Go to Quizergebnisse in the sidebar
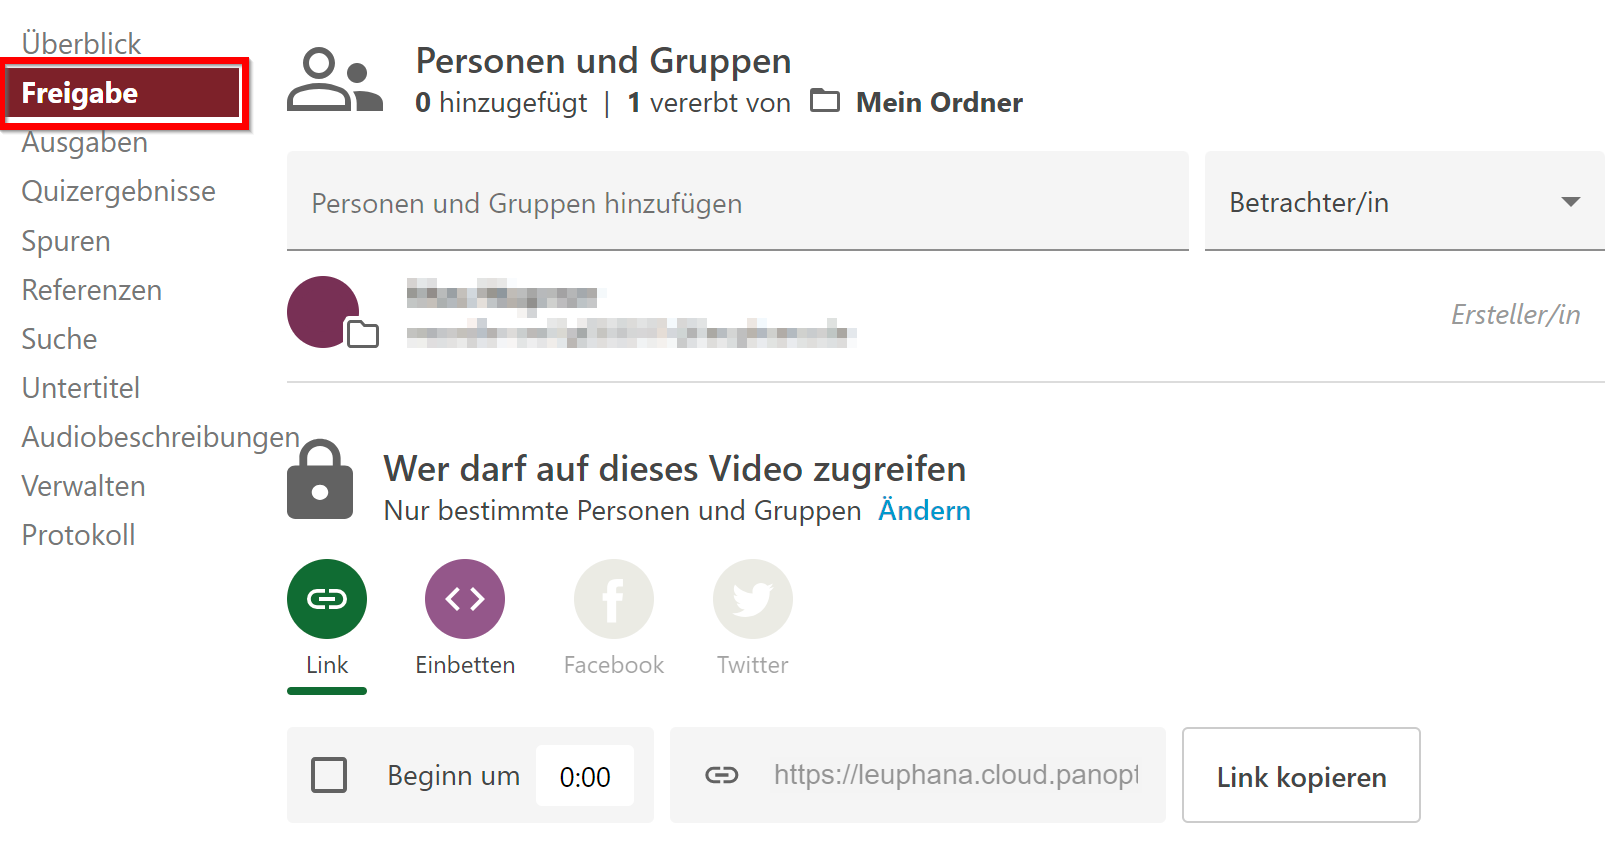 (119, 191)
